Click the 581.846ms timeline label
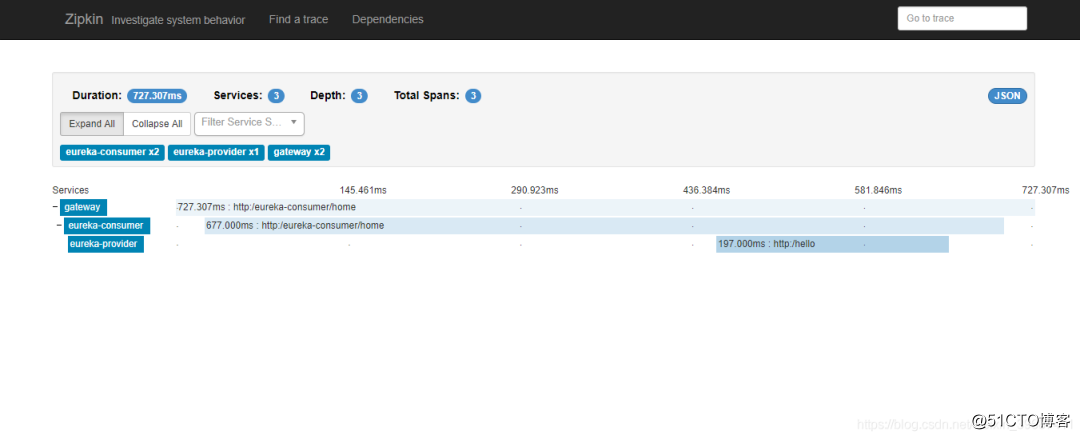 pyautogui.click(x=878, y=190)
